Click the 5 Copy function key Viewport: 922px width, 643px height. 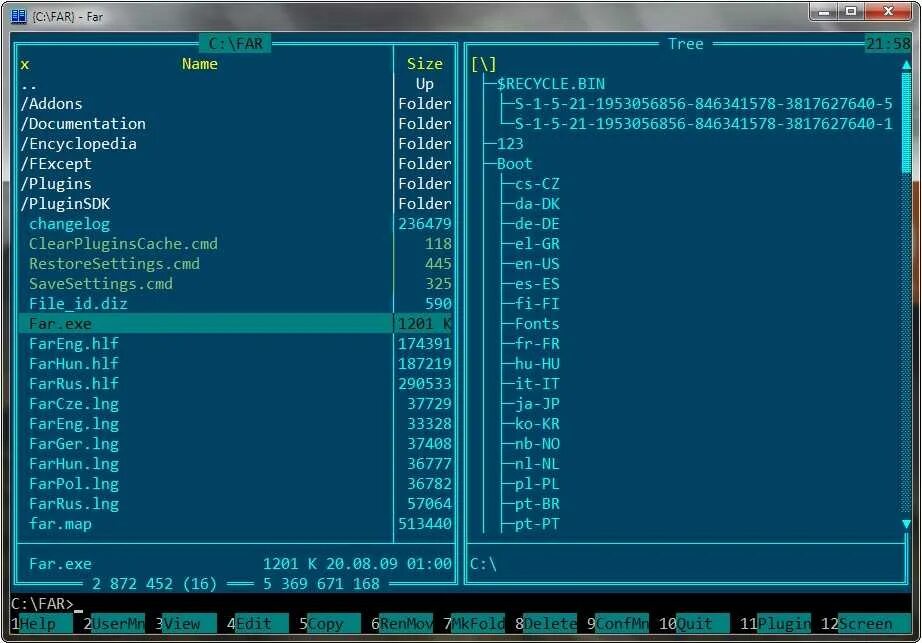click(329, 624)
